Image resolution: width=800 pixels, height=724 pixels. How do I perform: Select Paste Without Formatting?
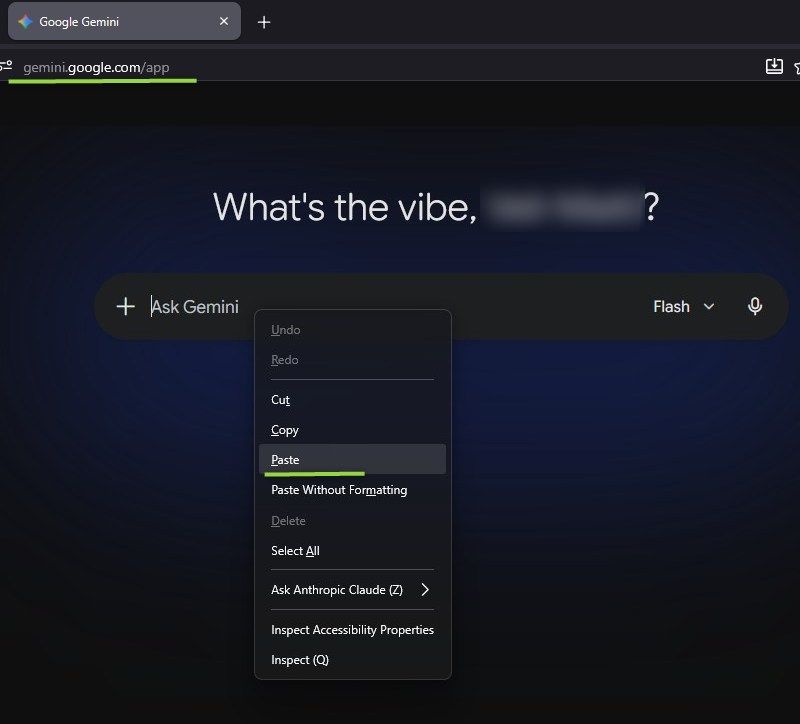pos(352,490)
